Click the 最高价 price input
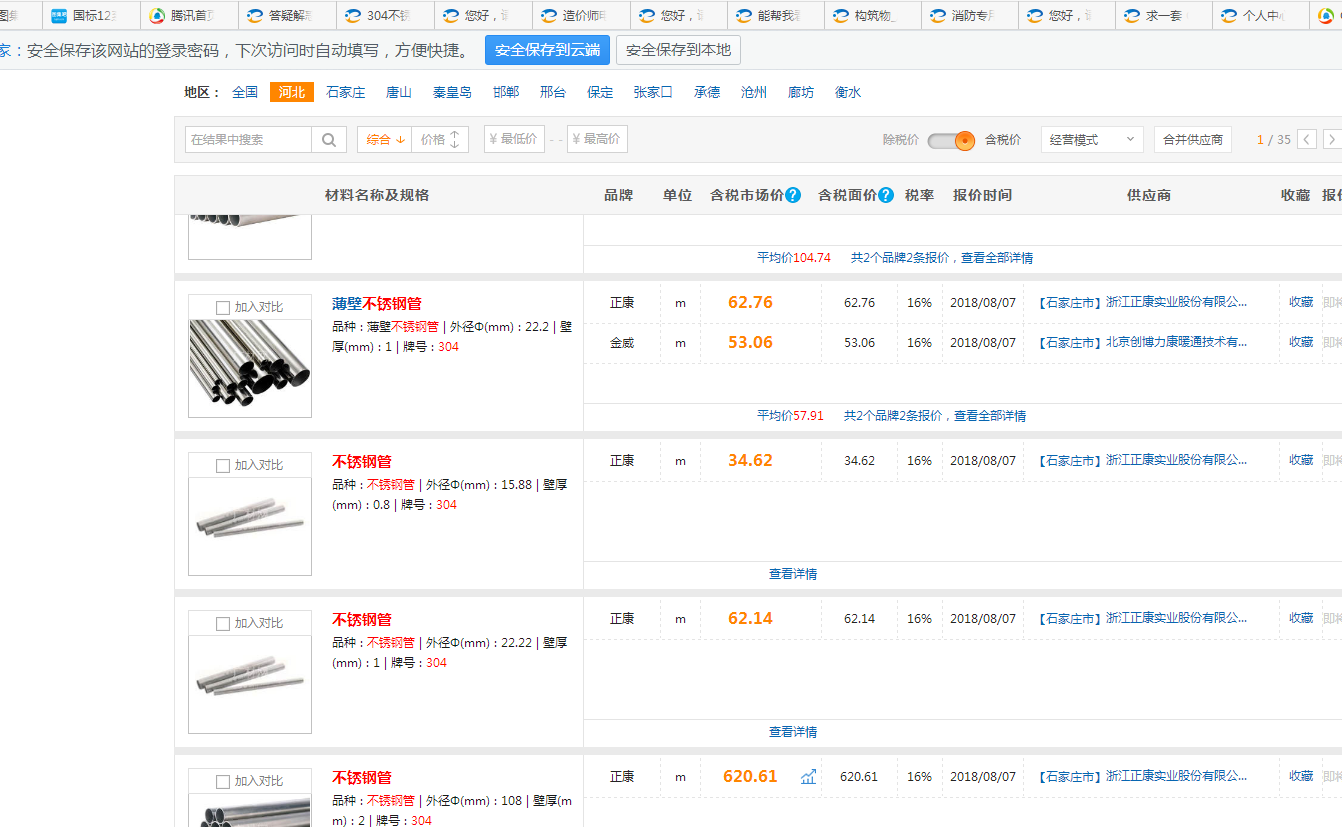1342x827 pixels. point(597,140)
